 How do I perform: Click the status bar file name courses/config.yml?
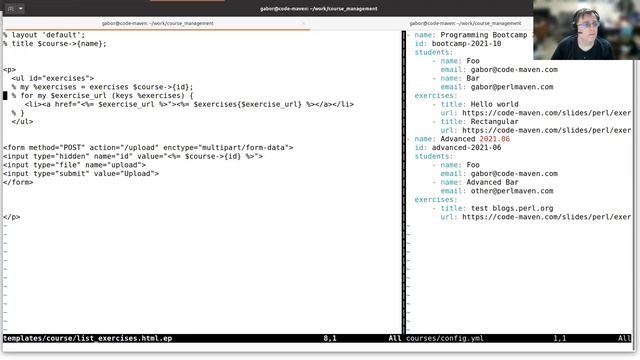[445, 338]
